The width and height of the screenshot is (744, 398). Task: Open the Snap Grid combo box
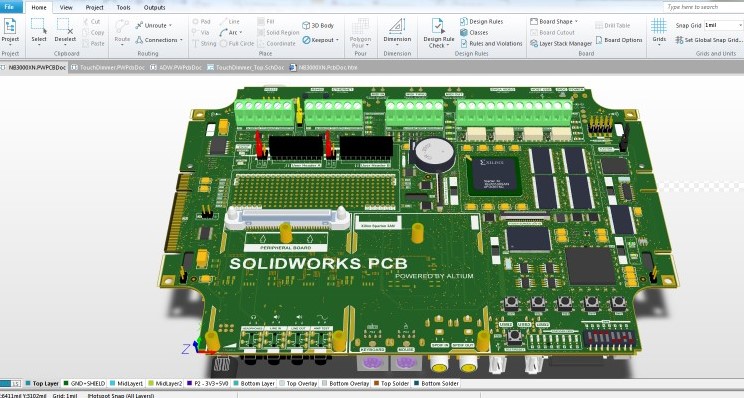[724, 25]
